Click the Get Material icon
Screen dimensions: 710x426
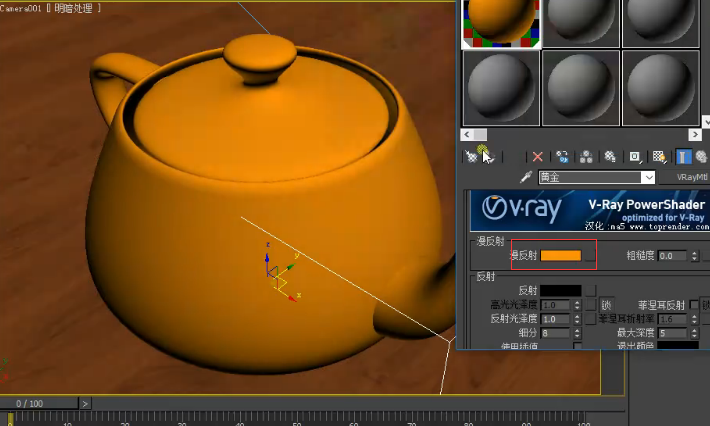[x=471, y=156]
